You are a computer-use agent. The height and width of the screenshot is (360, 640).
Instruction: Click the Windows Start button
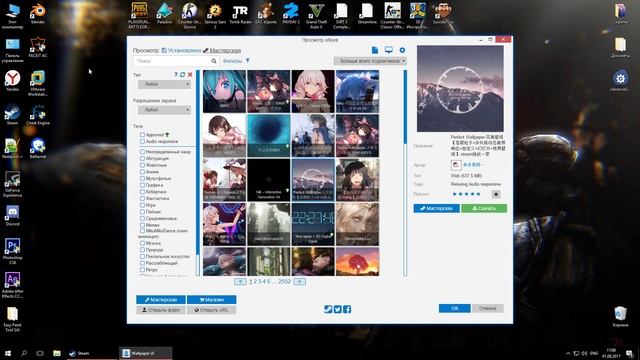(8, 353)
